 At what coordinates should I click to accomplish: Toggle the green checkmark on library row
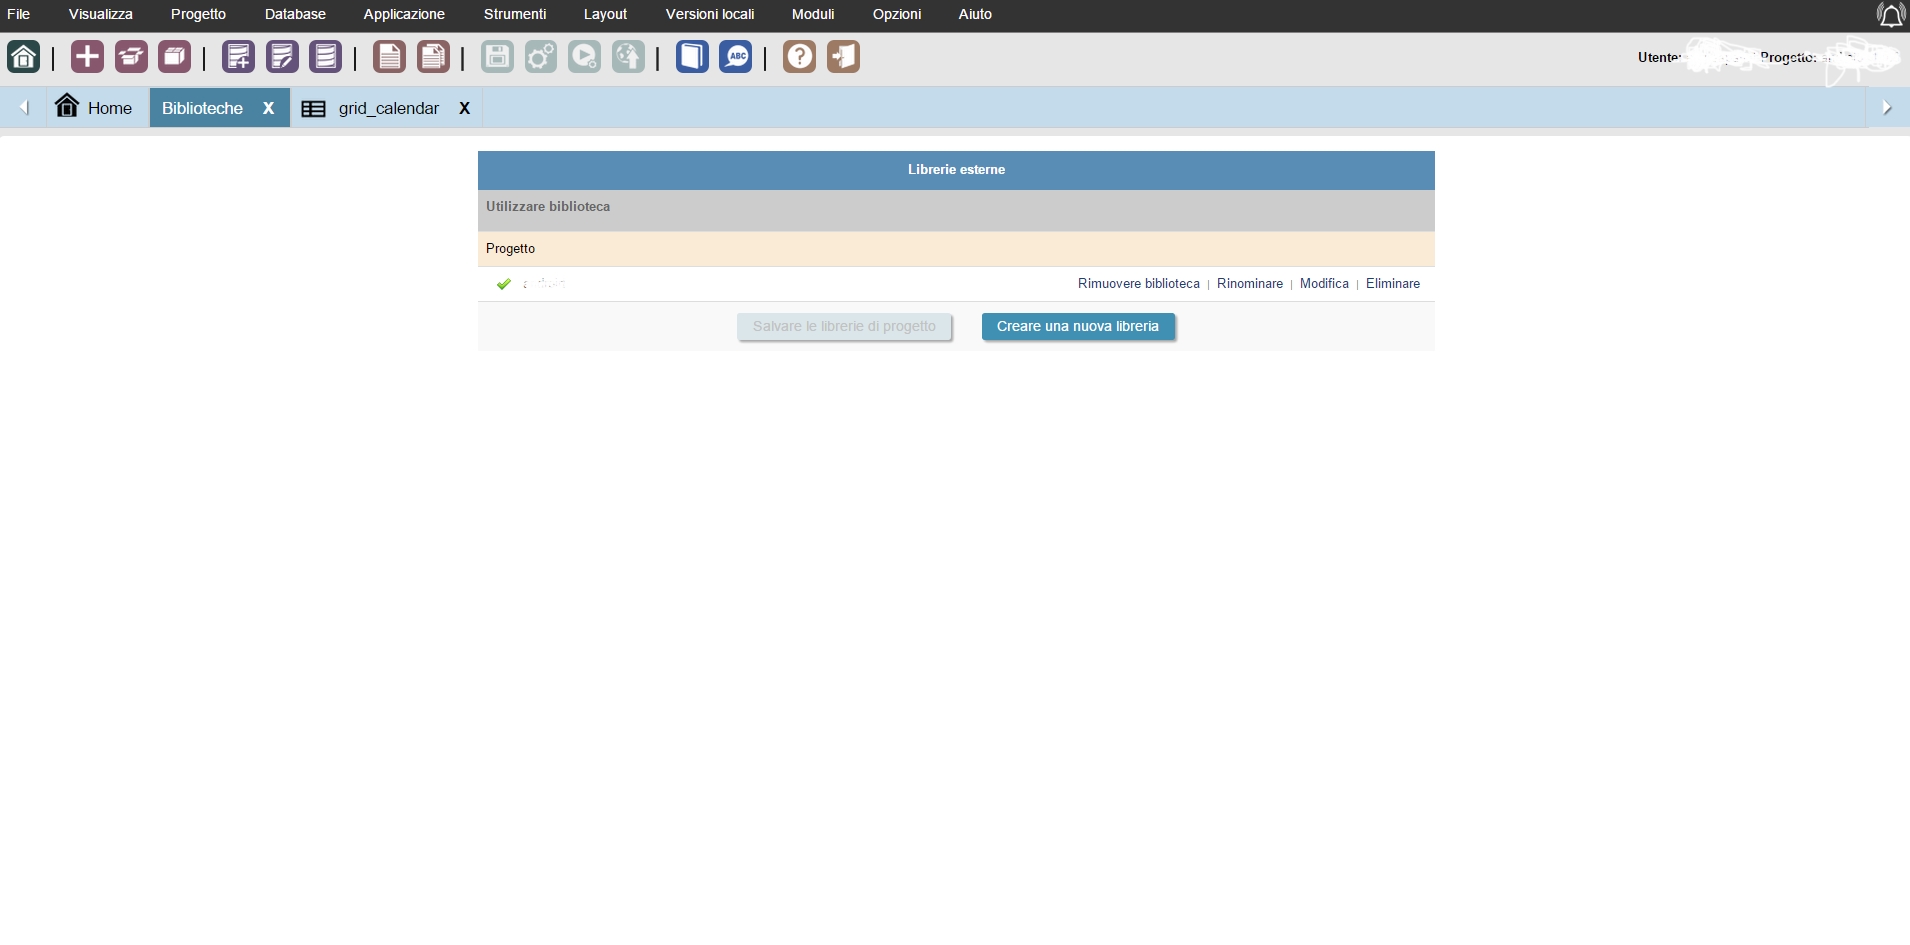(504, 284)
